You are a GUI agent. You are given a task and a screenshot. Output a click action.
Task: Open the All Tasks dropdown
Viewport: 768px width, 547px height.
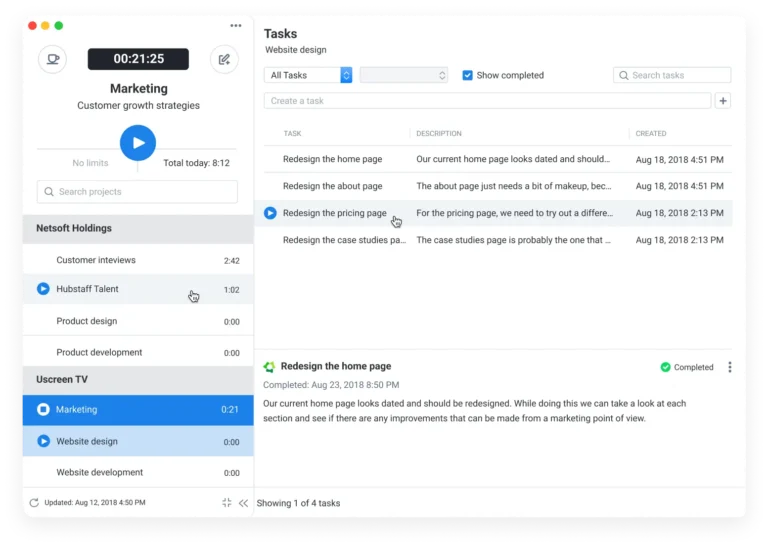[x=308, y=75]
